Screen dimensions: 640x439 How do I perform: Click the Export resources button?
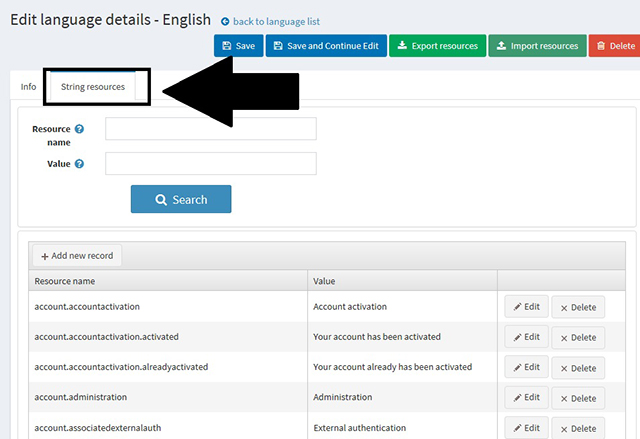pyautogui.click(x=438, y=46)
